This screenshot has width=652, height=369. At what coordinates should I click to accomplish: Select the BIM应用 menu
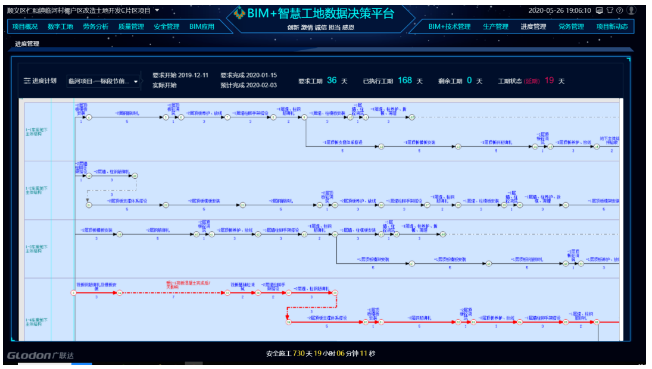pyautogui.click(x=202, y=27)
